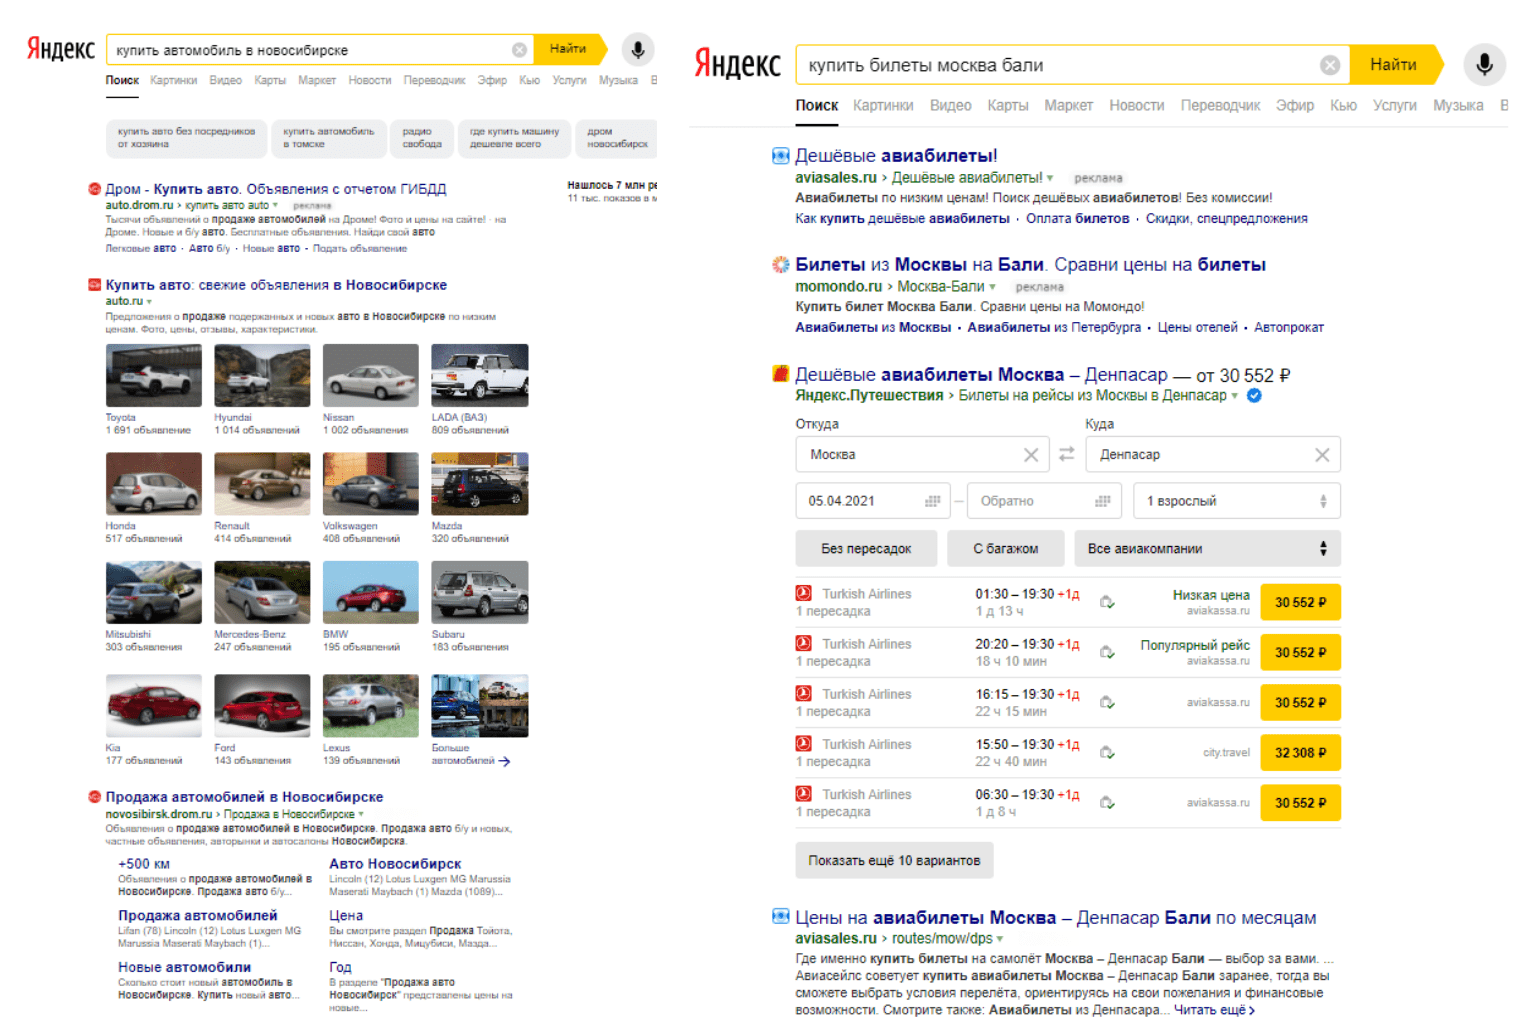Click the baggage icon for flight 16:15 – 19:30
The image size is (1540, 1030).
click(1107, 702)
